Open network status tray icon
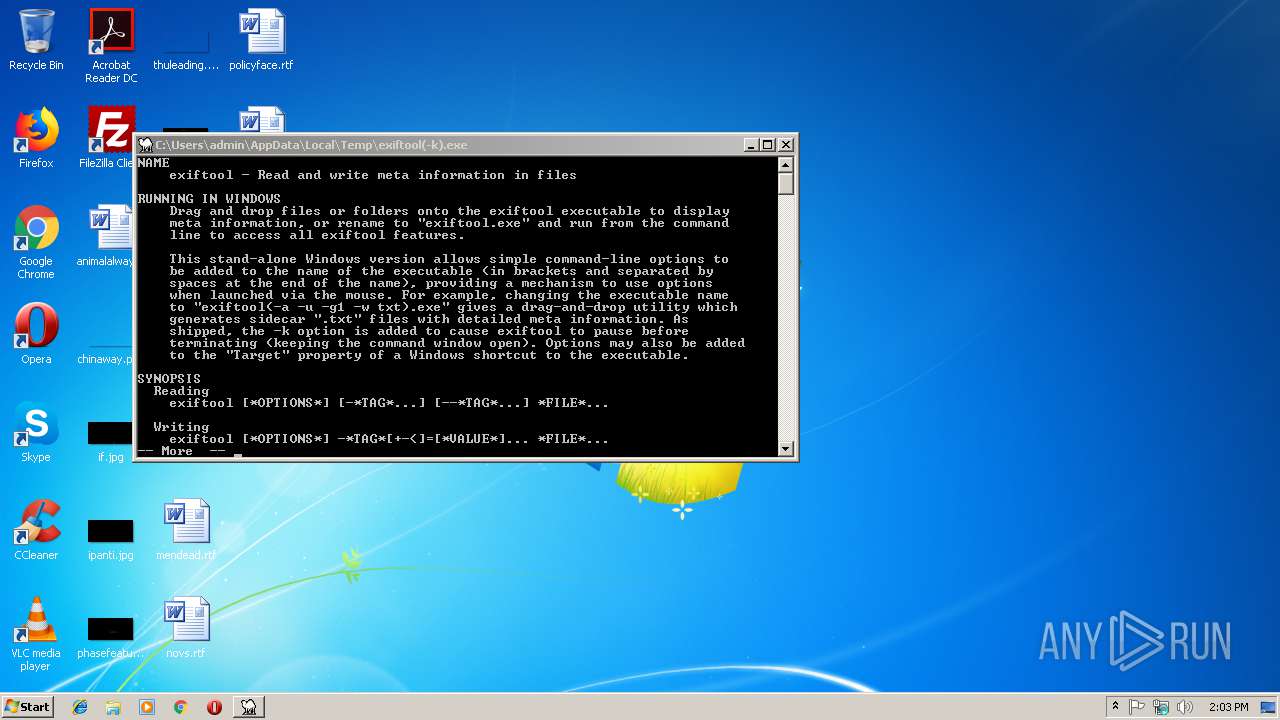Image resolution: width=1280 pixels, height=720 pixels. [1161, 707]
